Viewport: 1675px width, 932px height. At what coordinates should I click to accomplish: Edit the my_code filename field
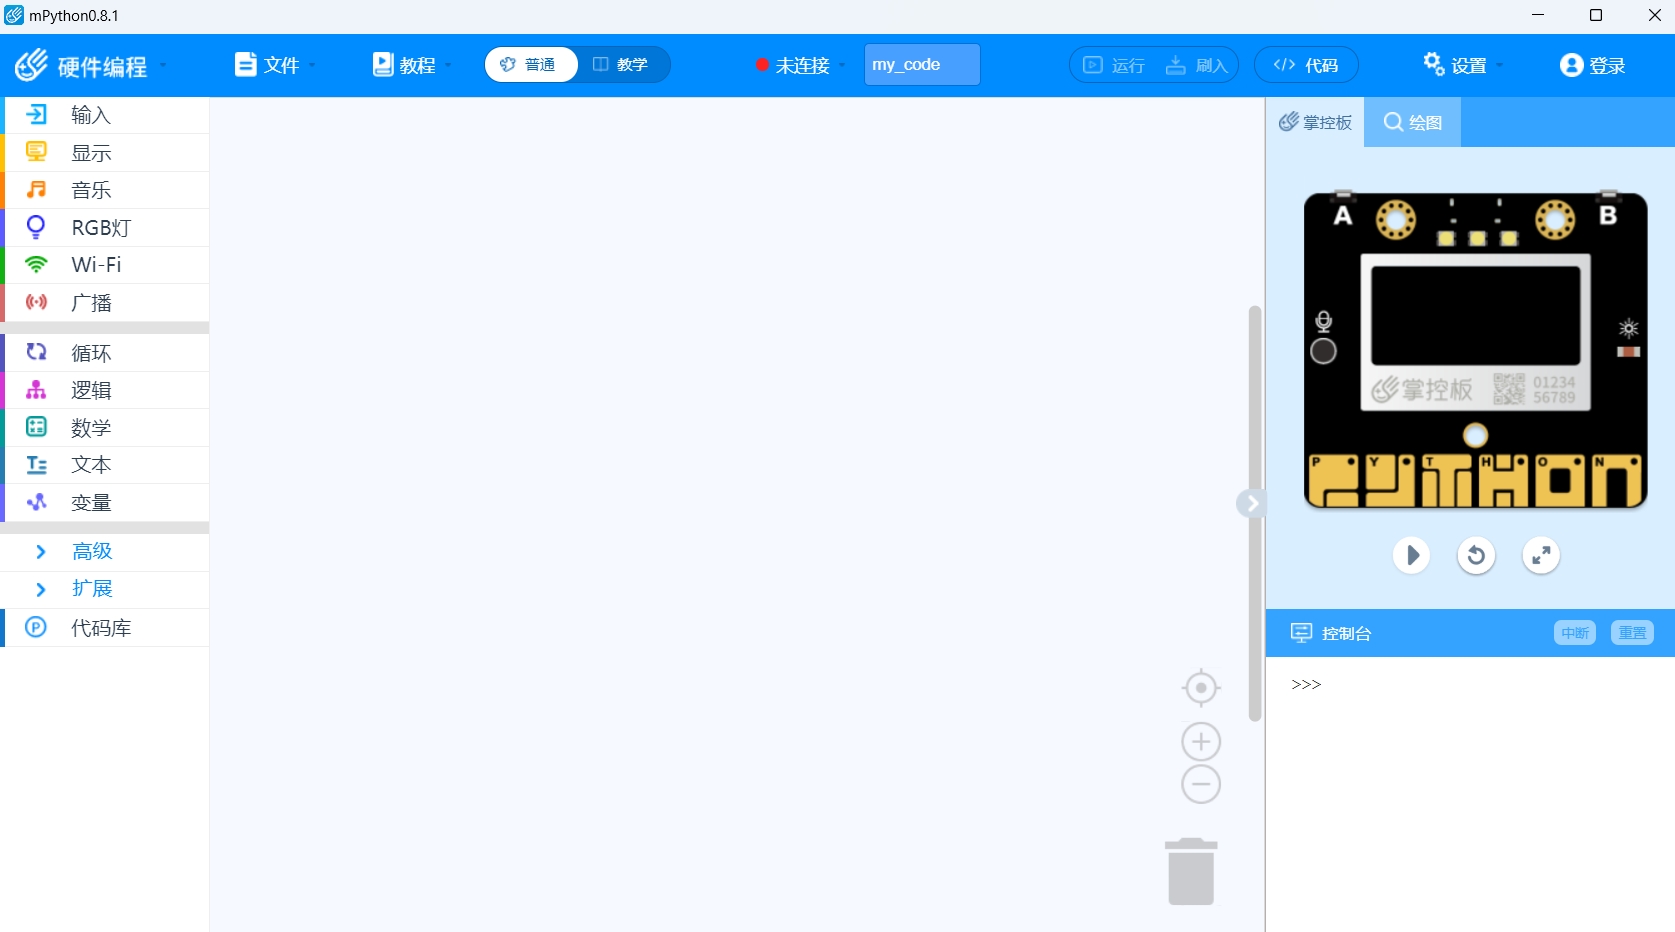click(x=919, y=64)
